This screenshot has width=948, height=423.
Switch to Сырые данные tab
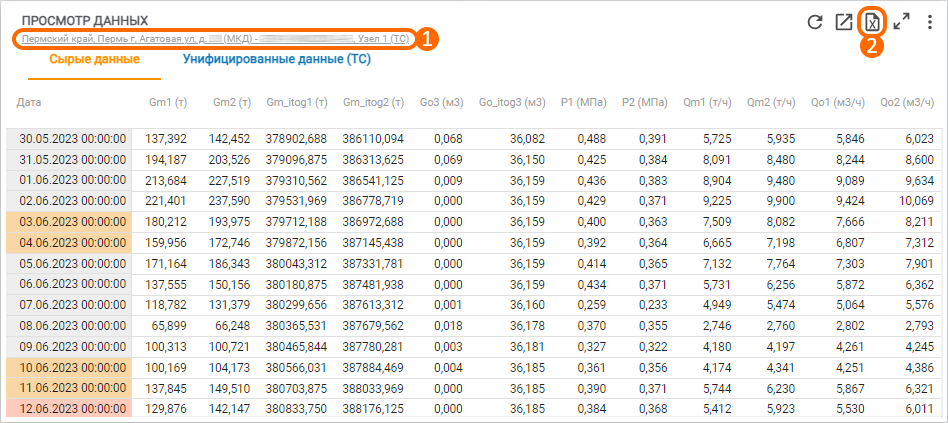[94, 59]
